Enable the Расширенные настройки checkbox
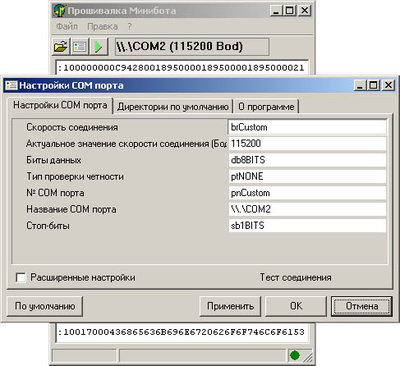 [21, 277]
